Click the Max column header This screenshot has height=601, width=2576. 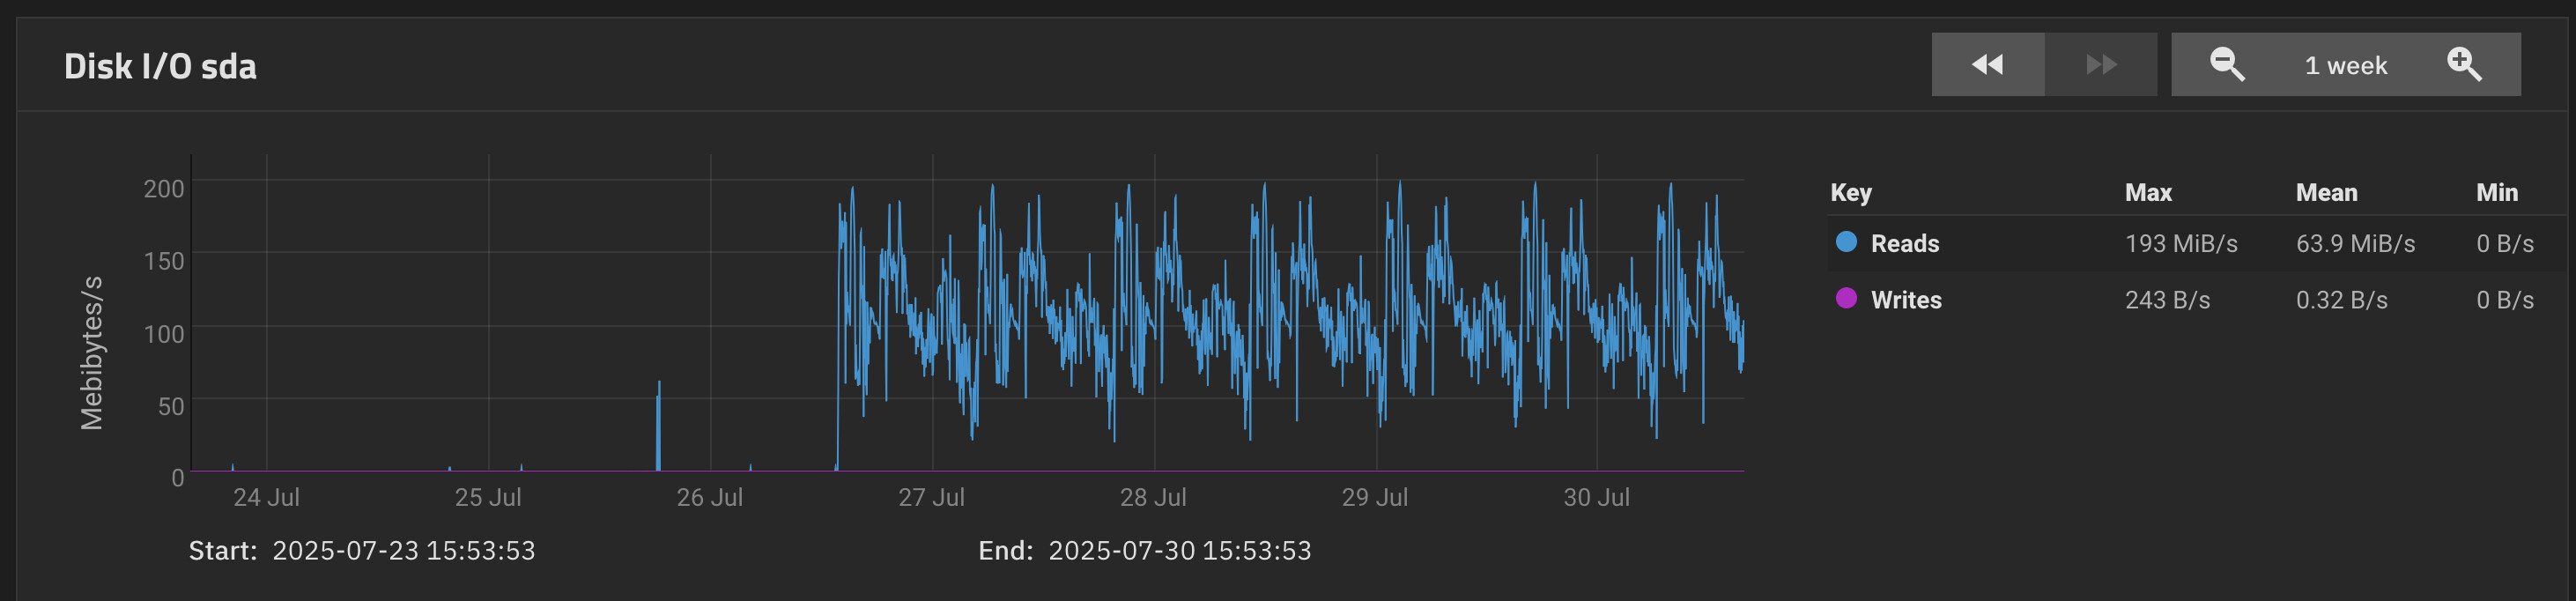[x=2148, y=193]
